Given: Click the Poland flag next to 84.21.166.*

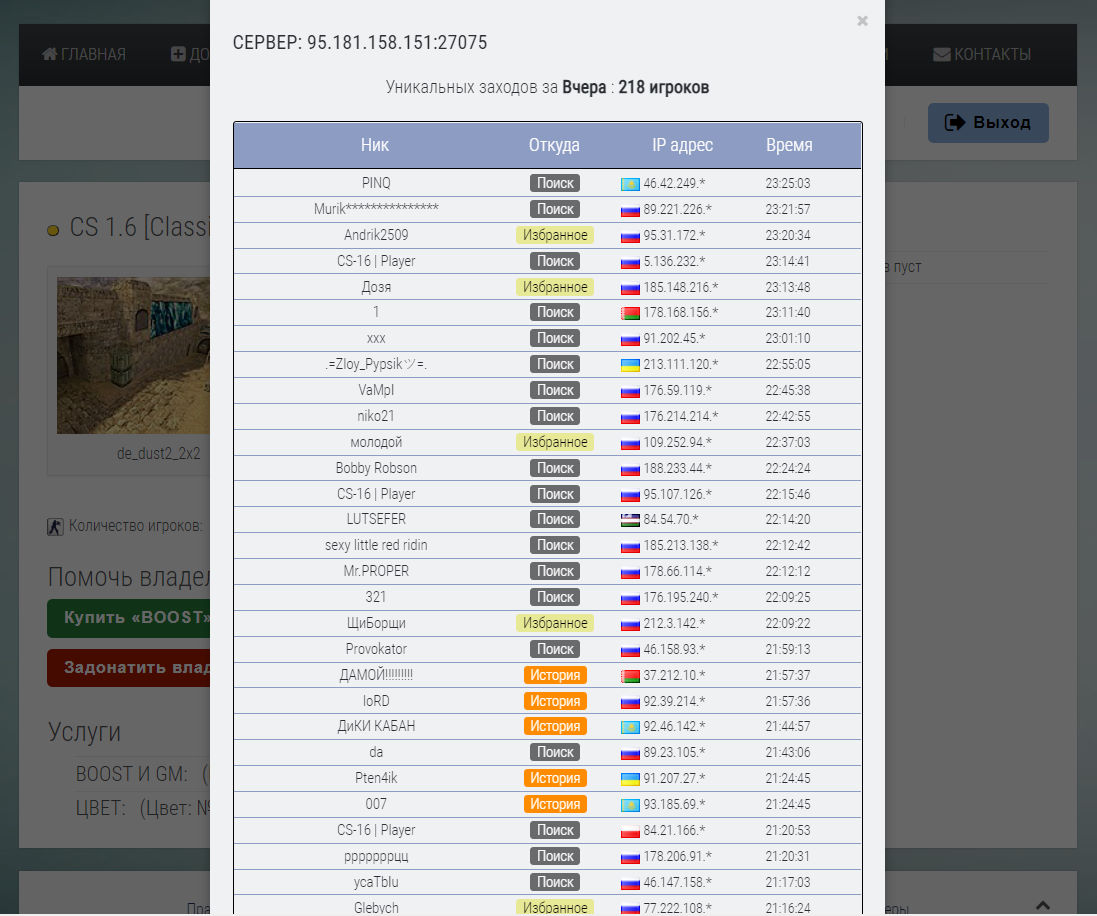Looking at the screenshot, I should (x=630, y=831).
